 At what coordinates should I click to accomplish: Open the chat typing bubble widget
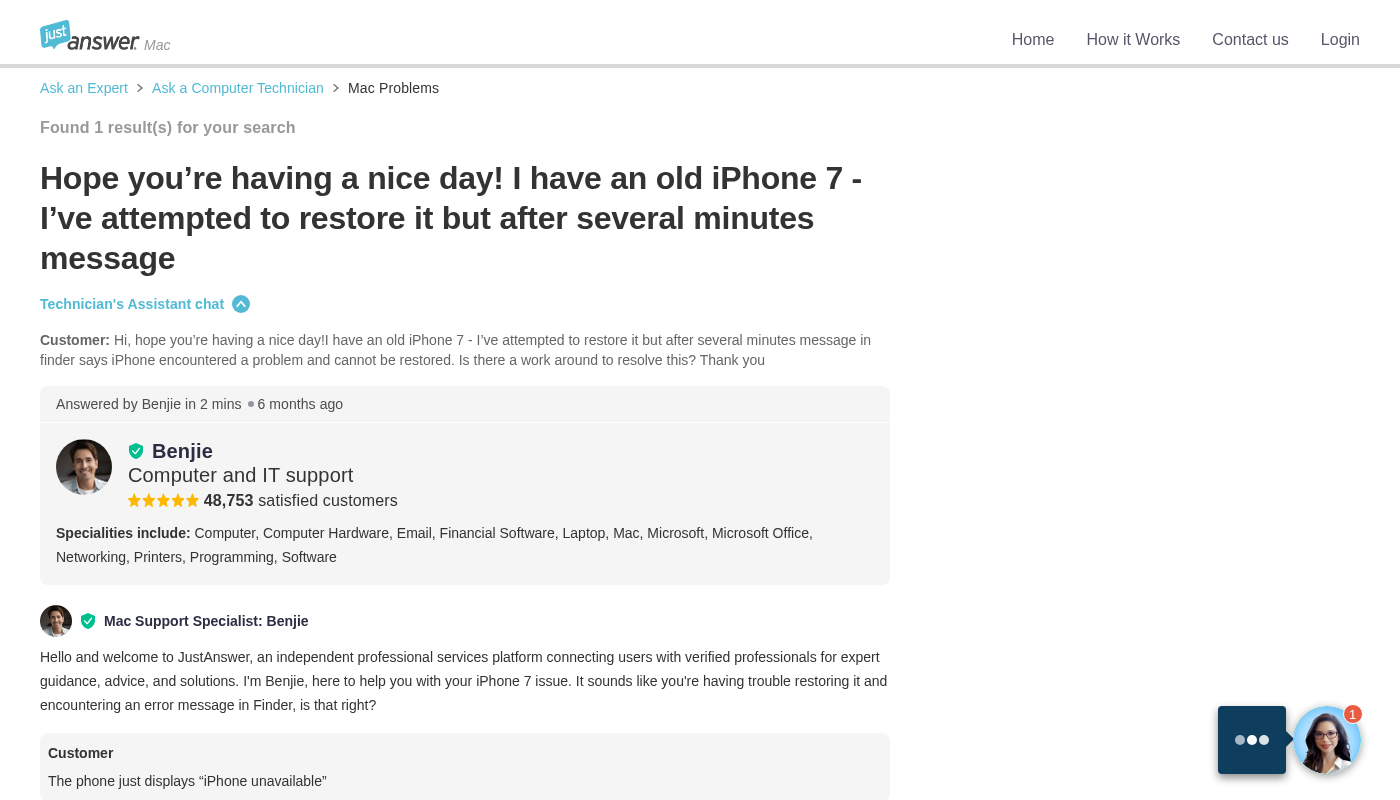pos(1252,740)
